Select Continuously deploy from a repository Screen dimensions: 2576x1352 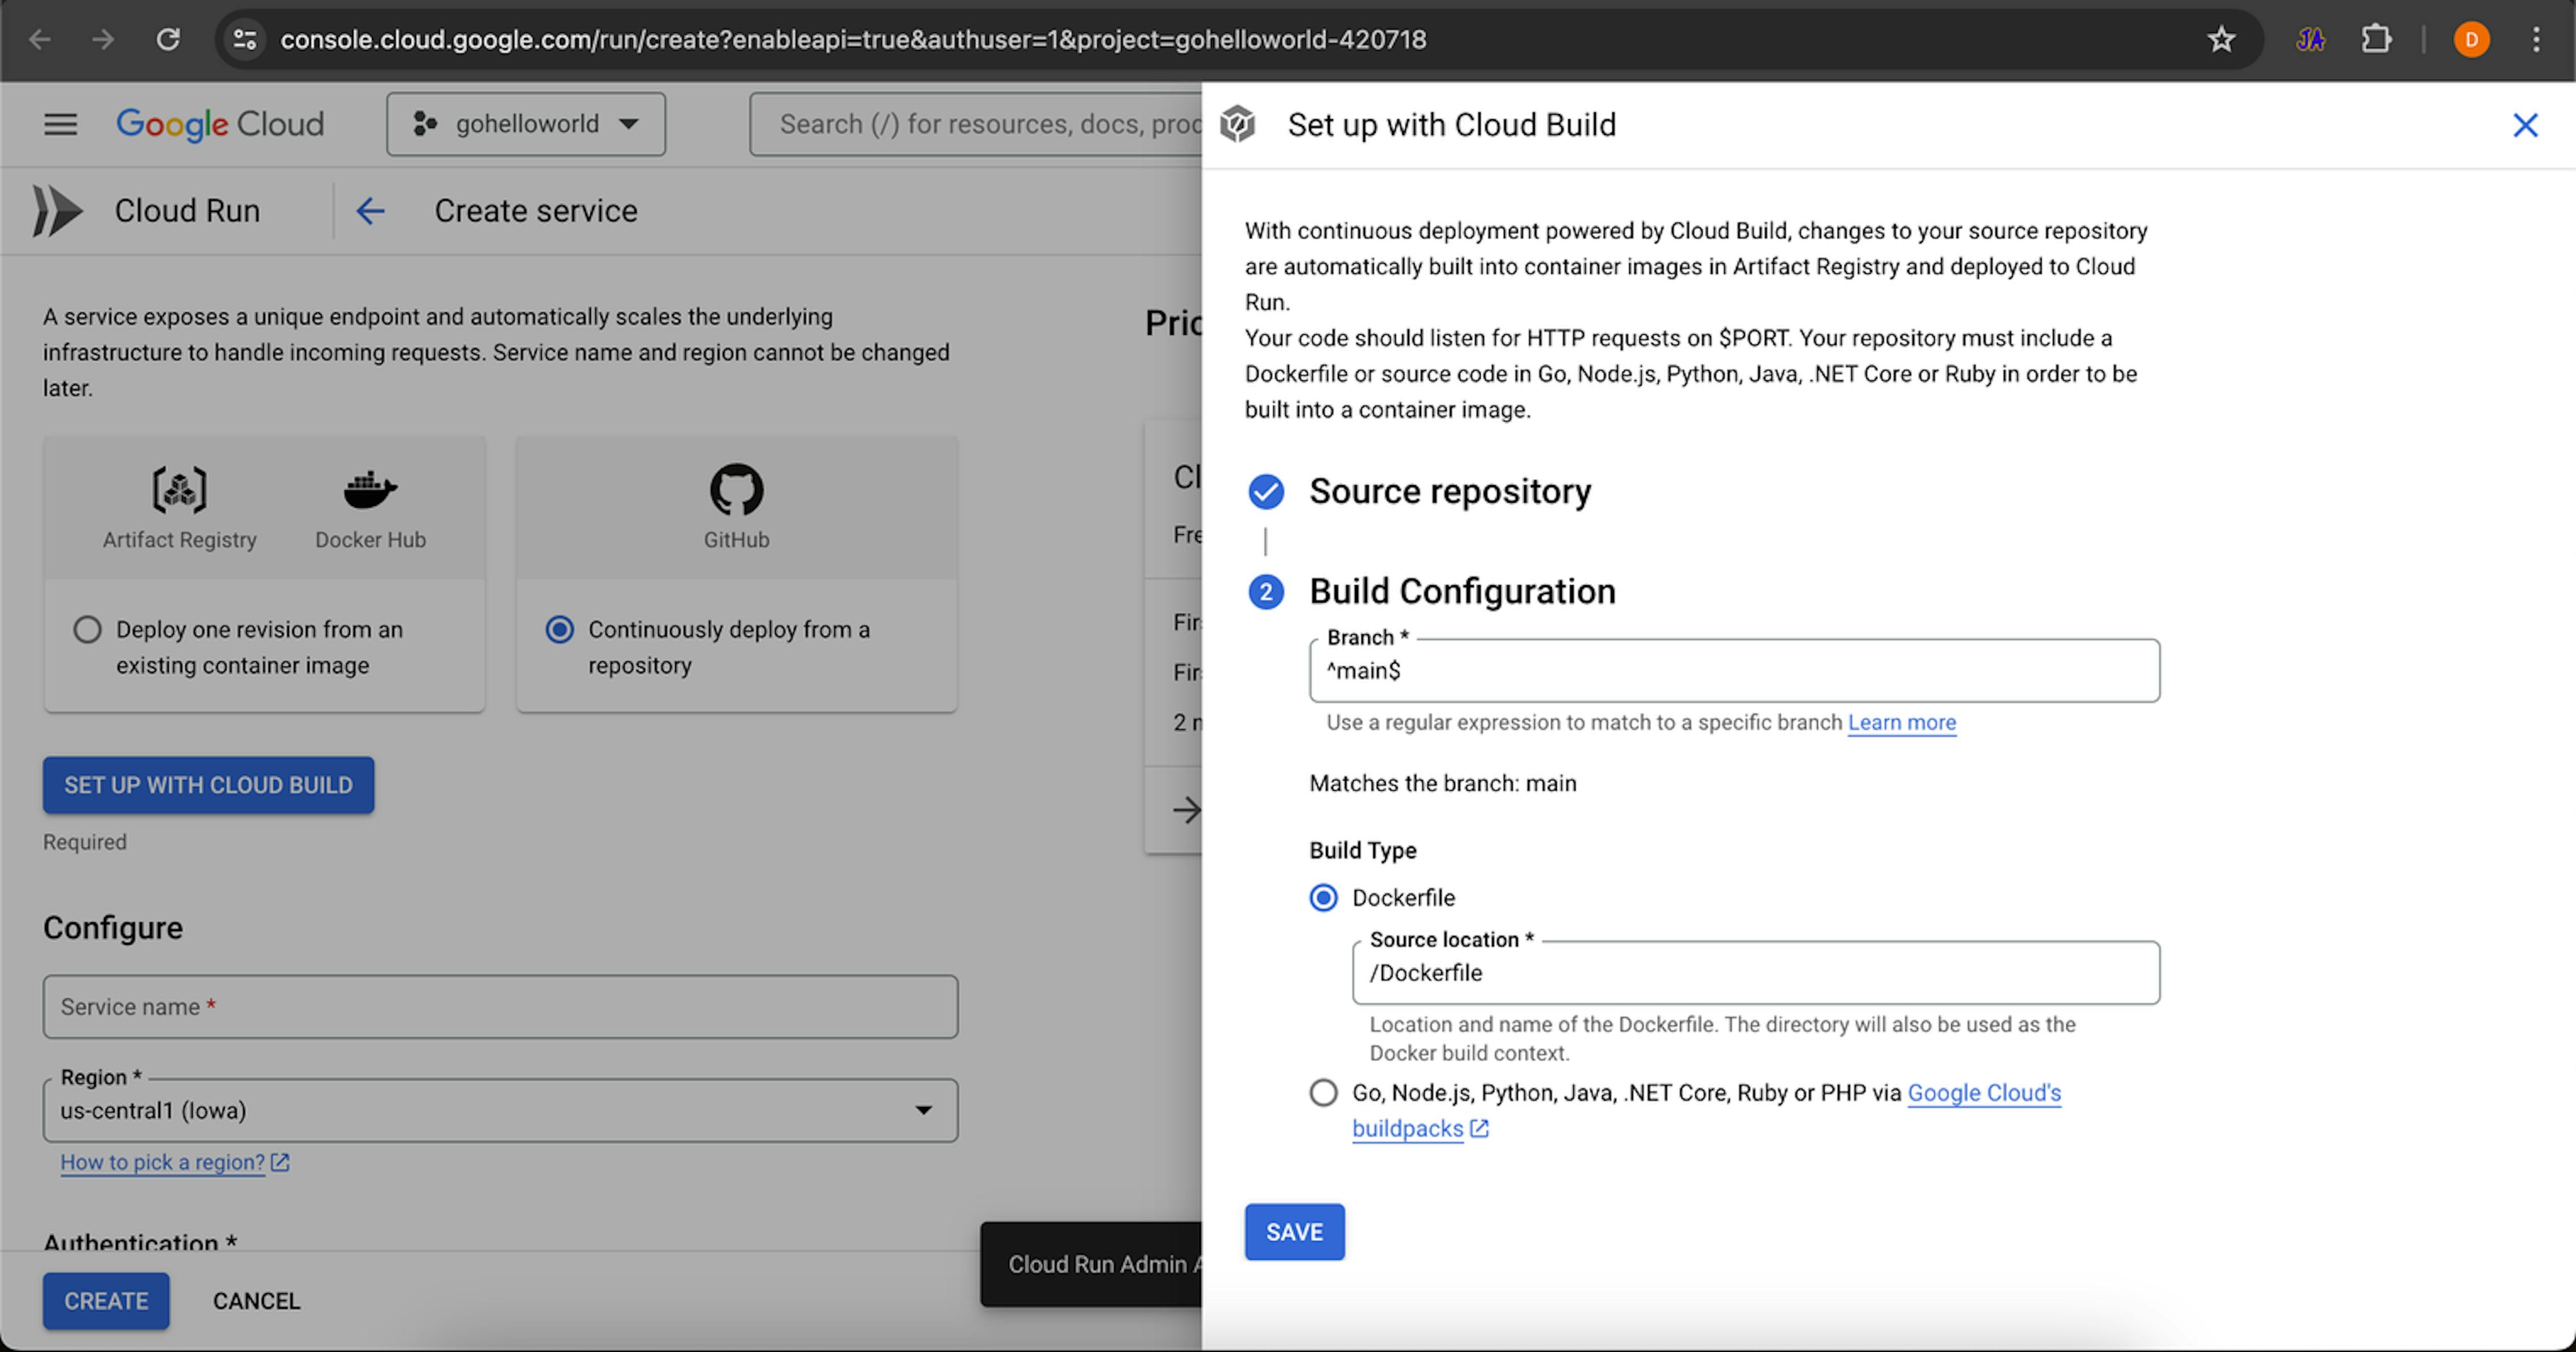point(560,630)
